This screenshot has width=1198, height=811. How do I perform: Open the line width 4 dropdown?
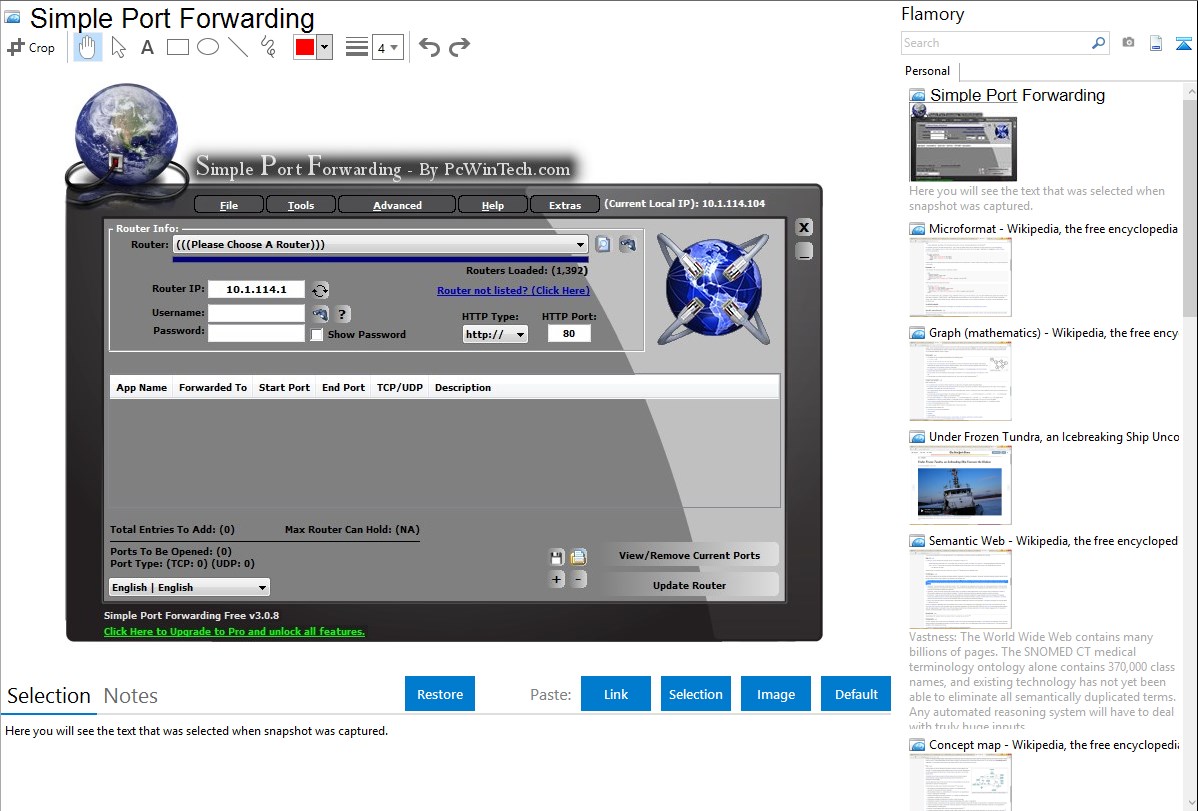point(387,48)
